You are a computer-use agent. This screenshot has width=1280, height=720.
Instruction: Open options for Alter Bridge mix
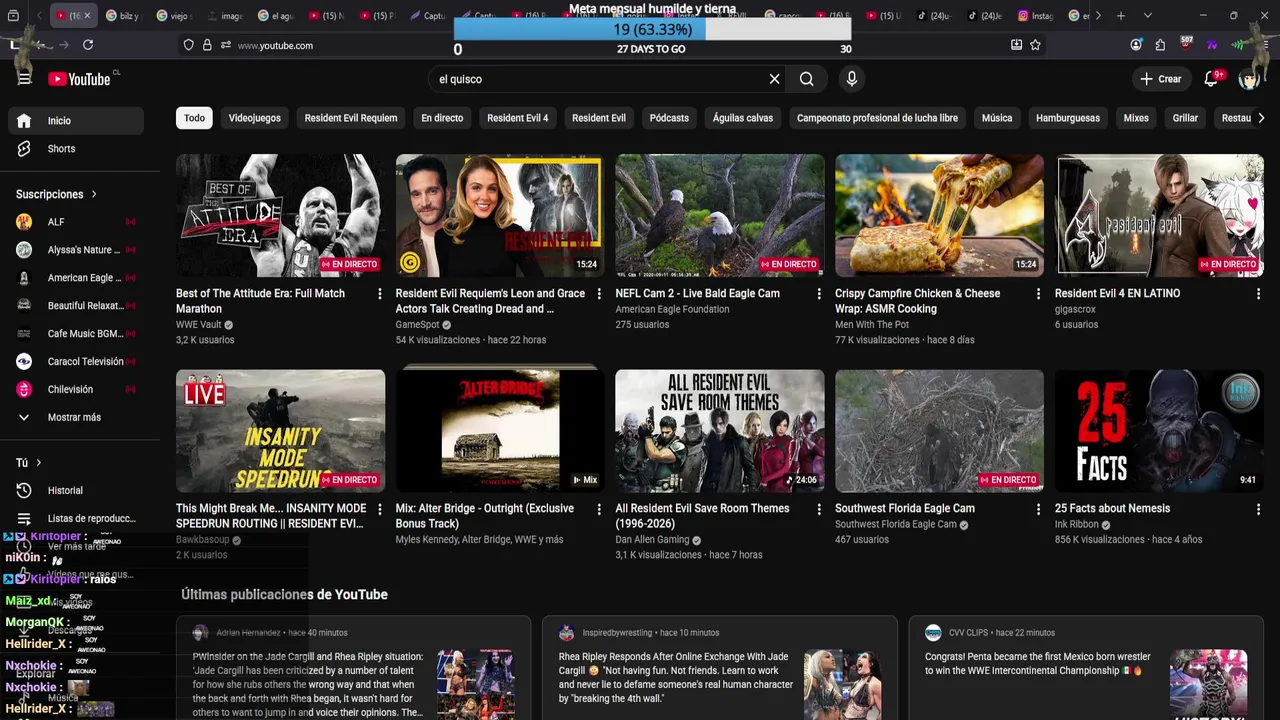coord(599,509)
